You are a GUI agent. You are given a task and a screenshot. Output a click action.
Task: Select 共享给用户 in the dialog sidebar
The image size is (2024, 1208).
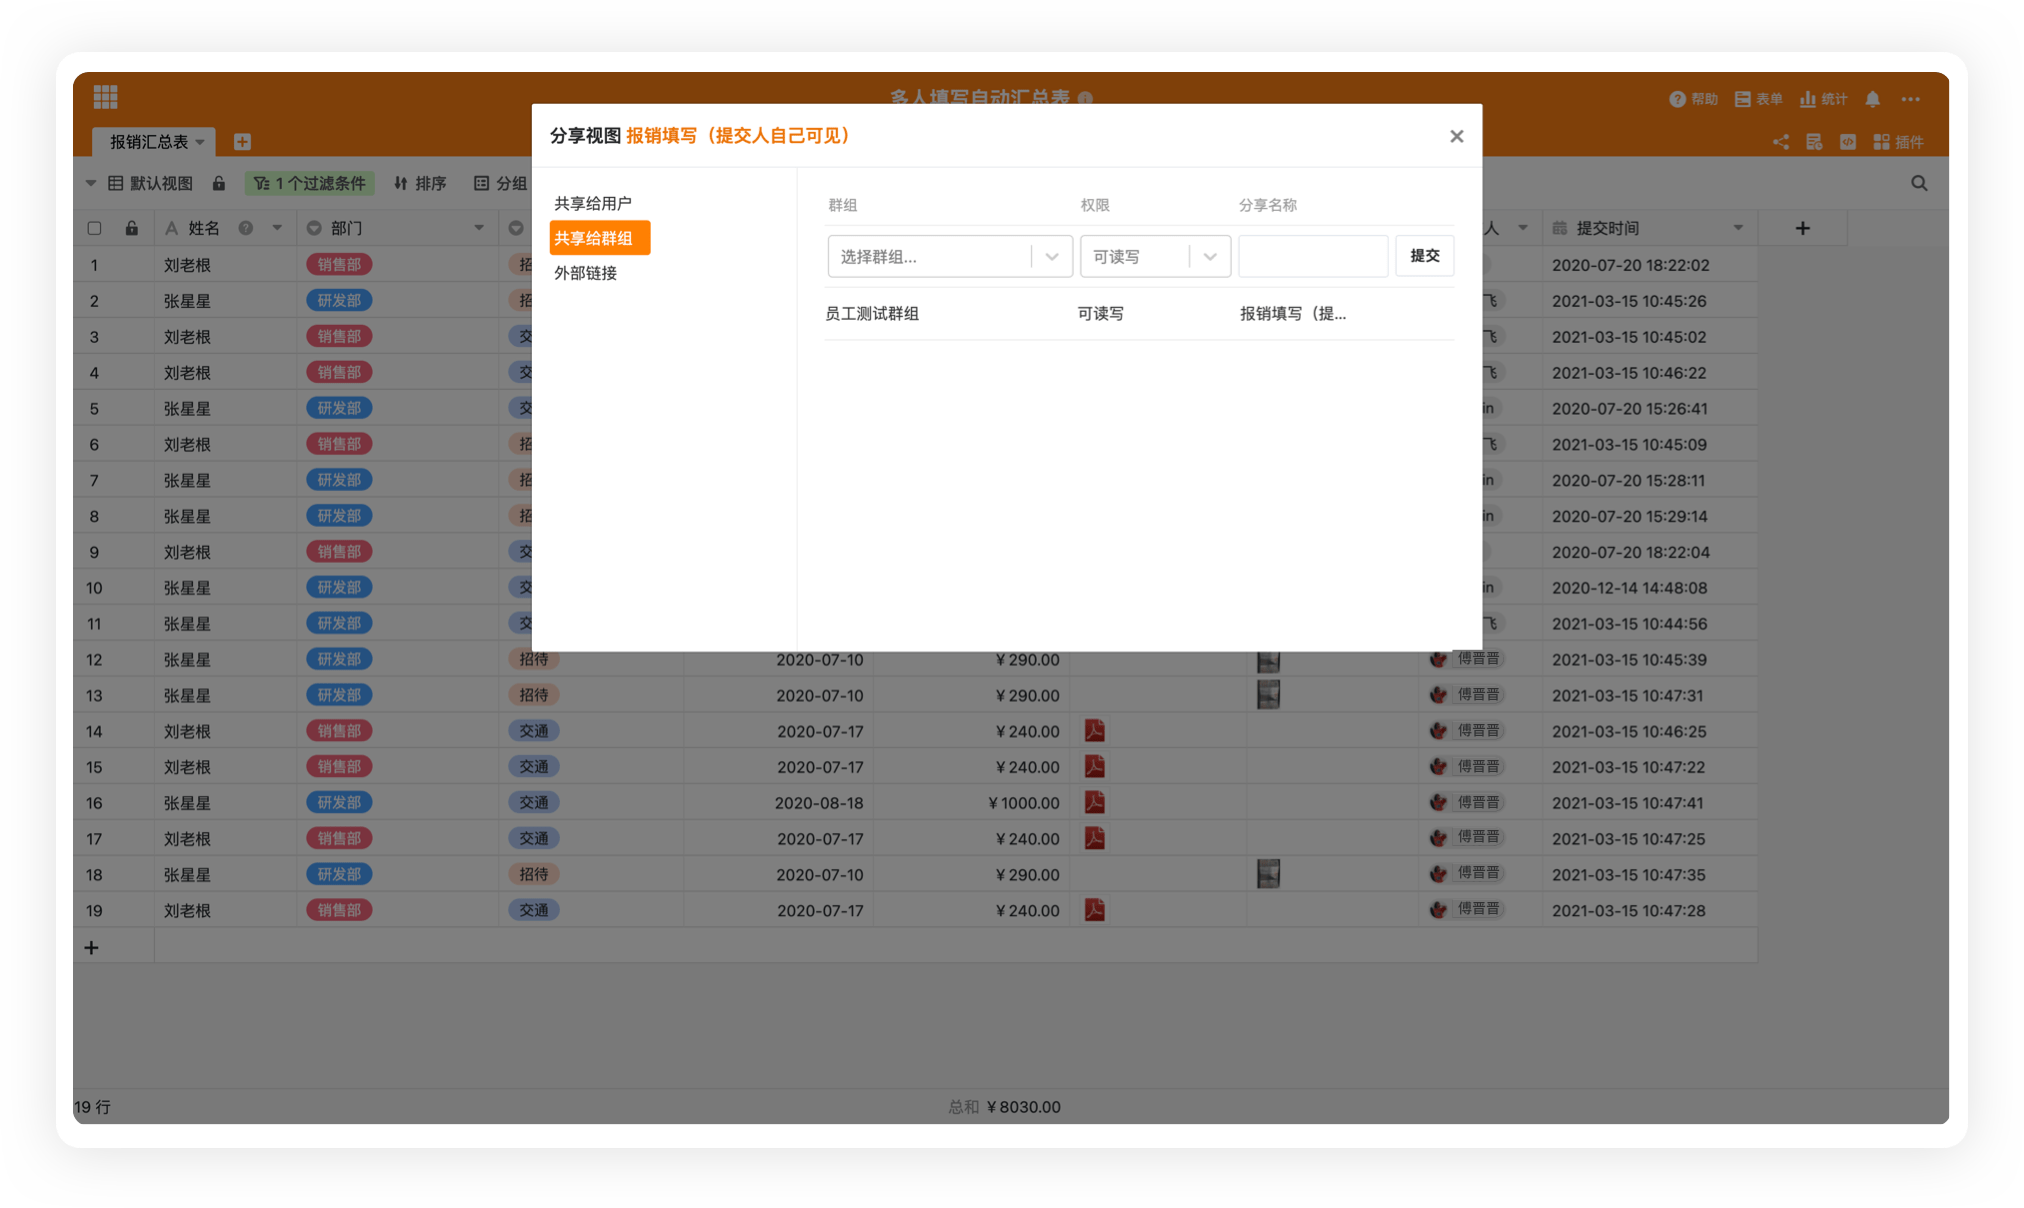[593, 203]
